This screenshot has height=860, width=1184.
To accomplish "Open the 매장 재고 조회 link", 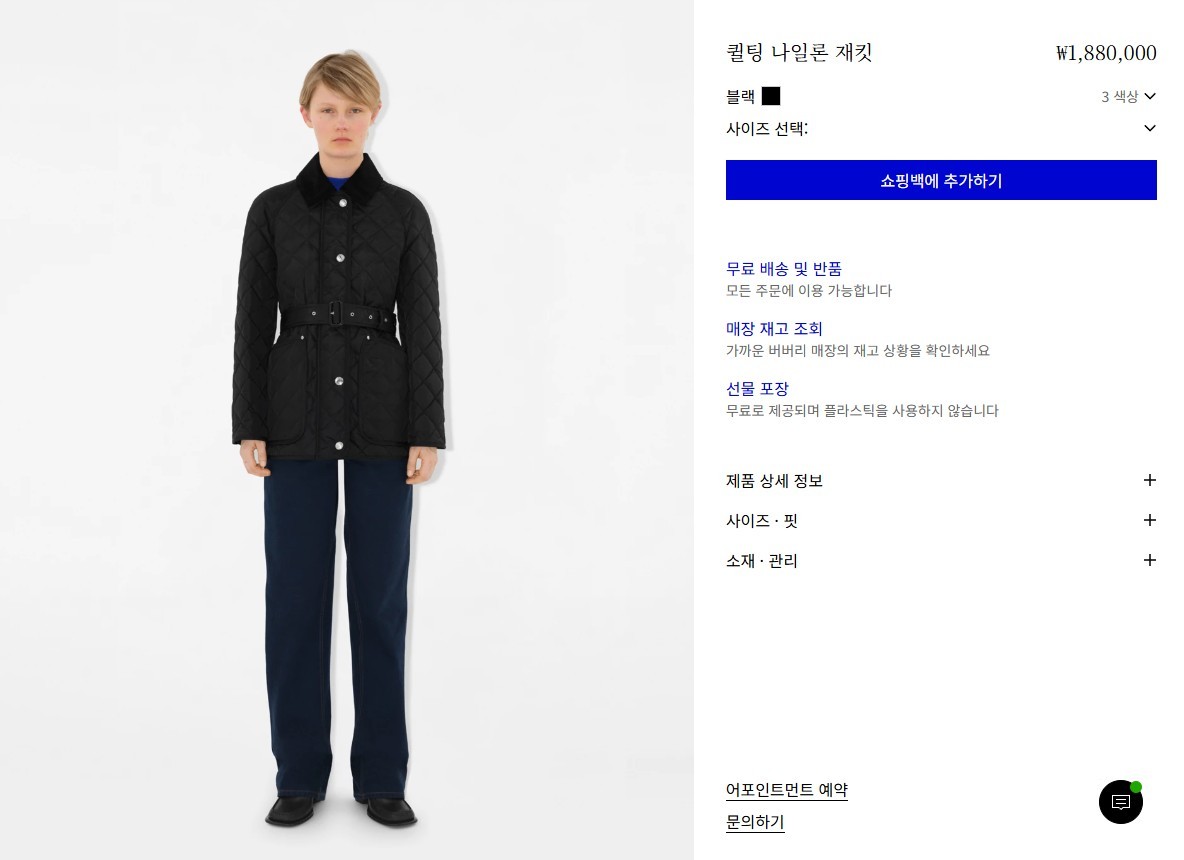I will (x=774, y=328).
